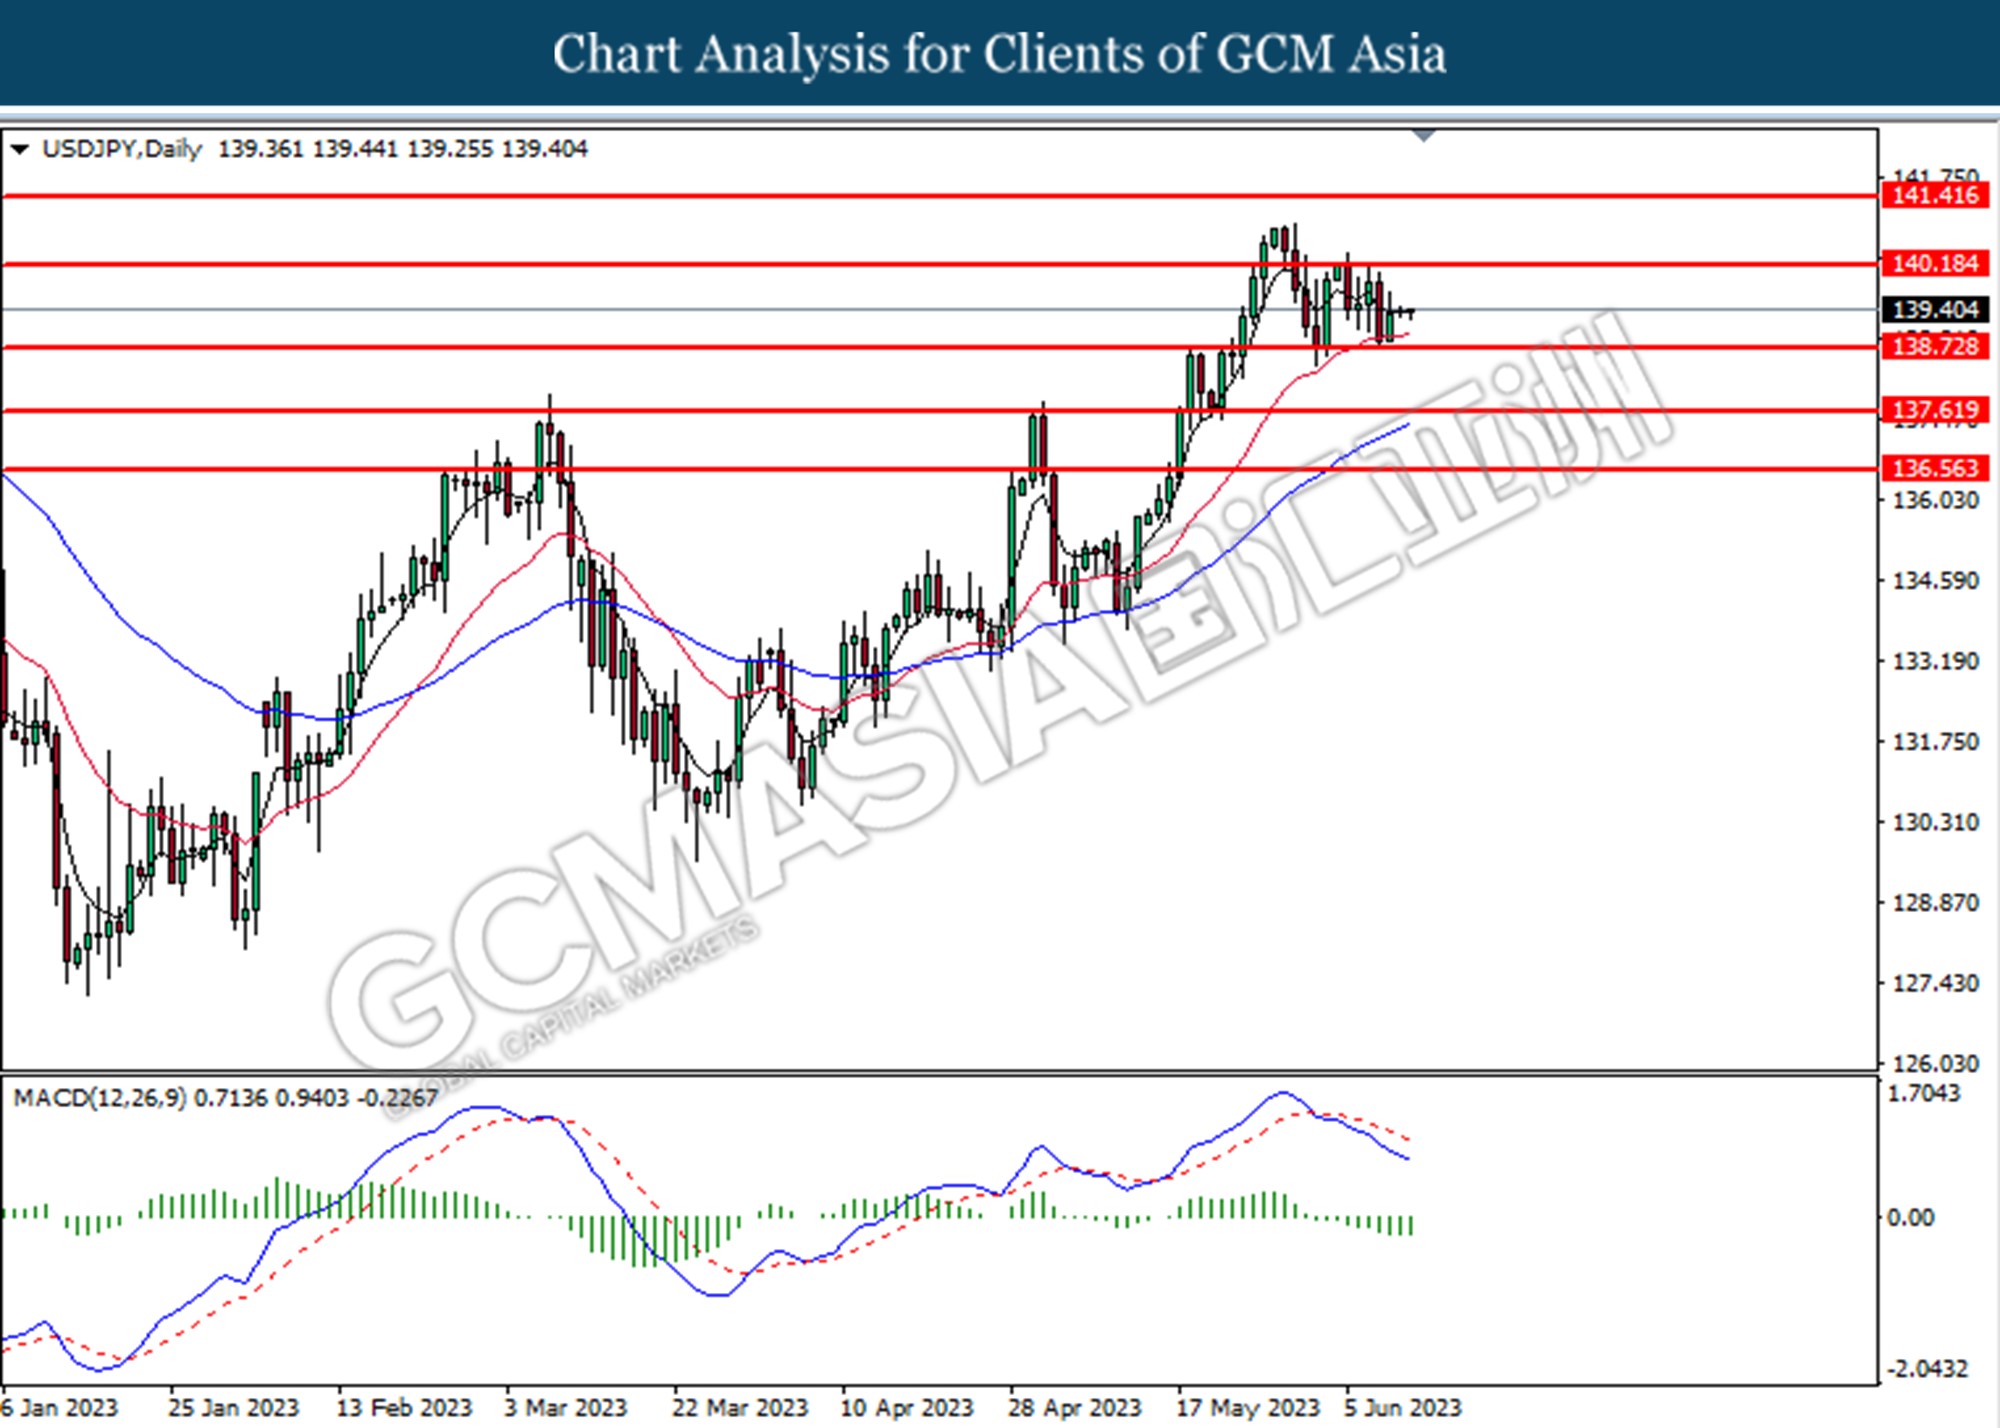Click the 140.184 resistance level label
Viewport: 2000px width, 1428px height.
point(1935,263)
